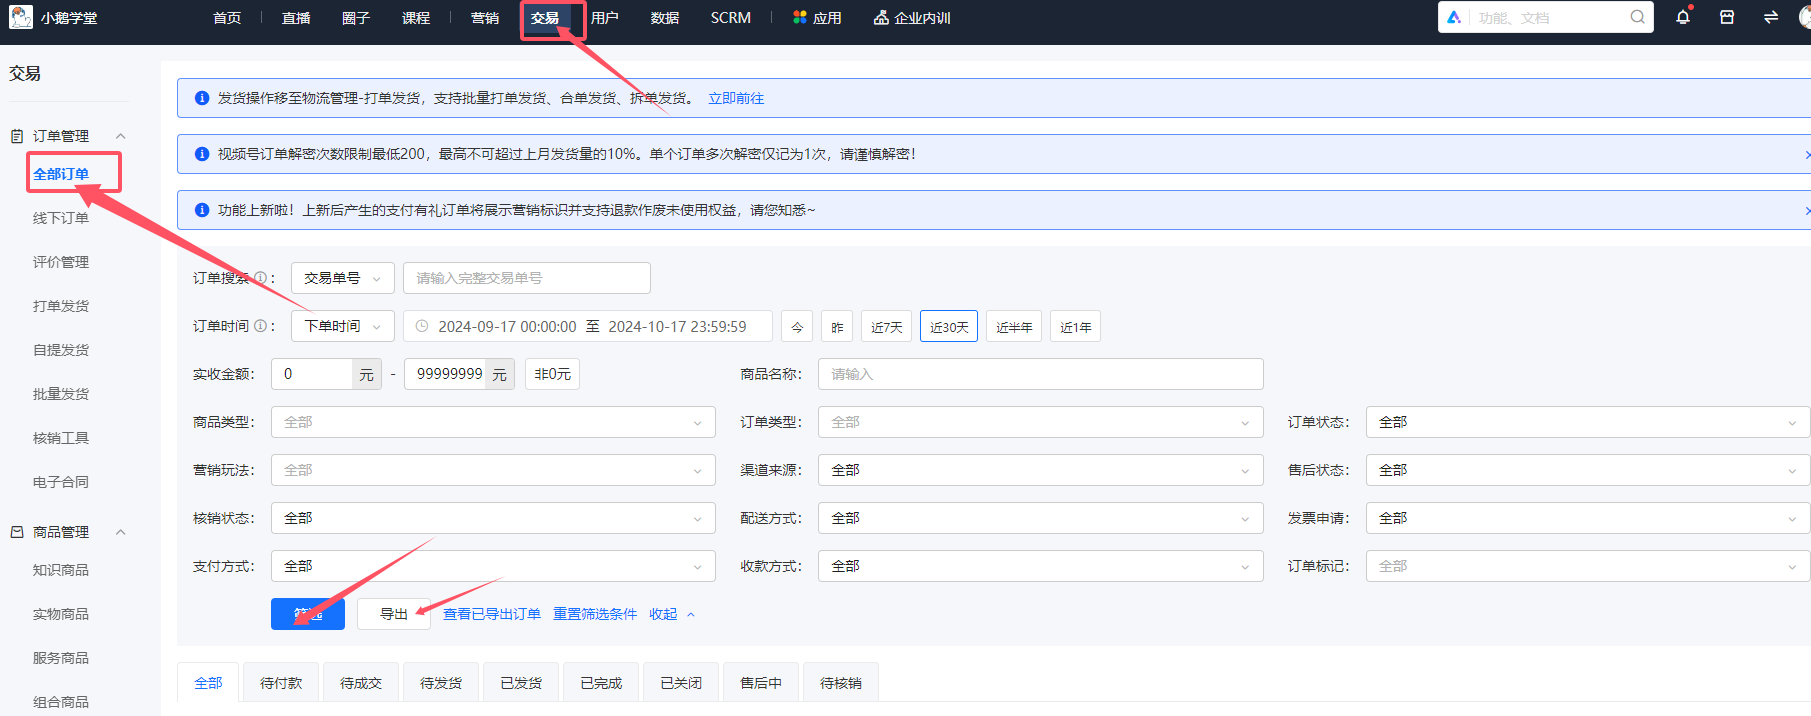Open the 营销 top menu
Image resolution: width=1811 pixels, height=716 pixels.
[x=485, y=18]
